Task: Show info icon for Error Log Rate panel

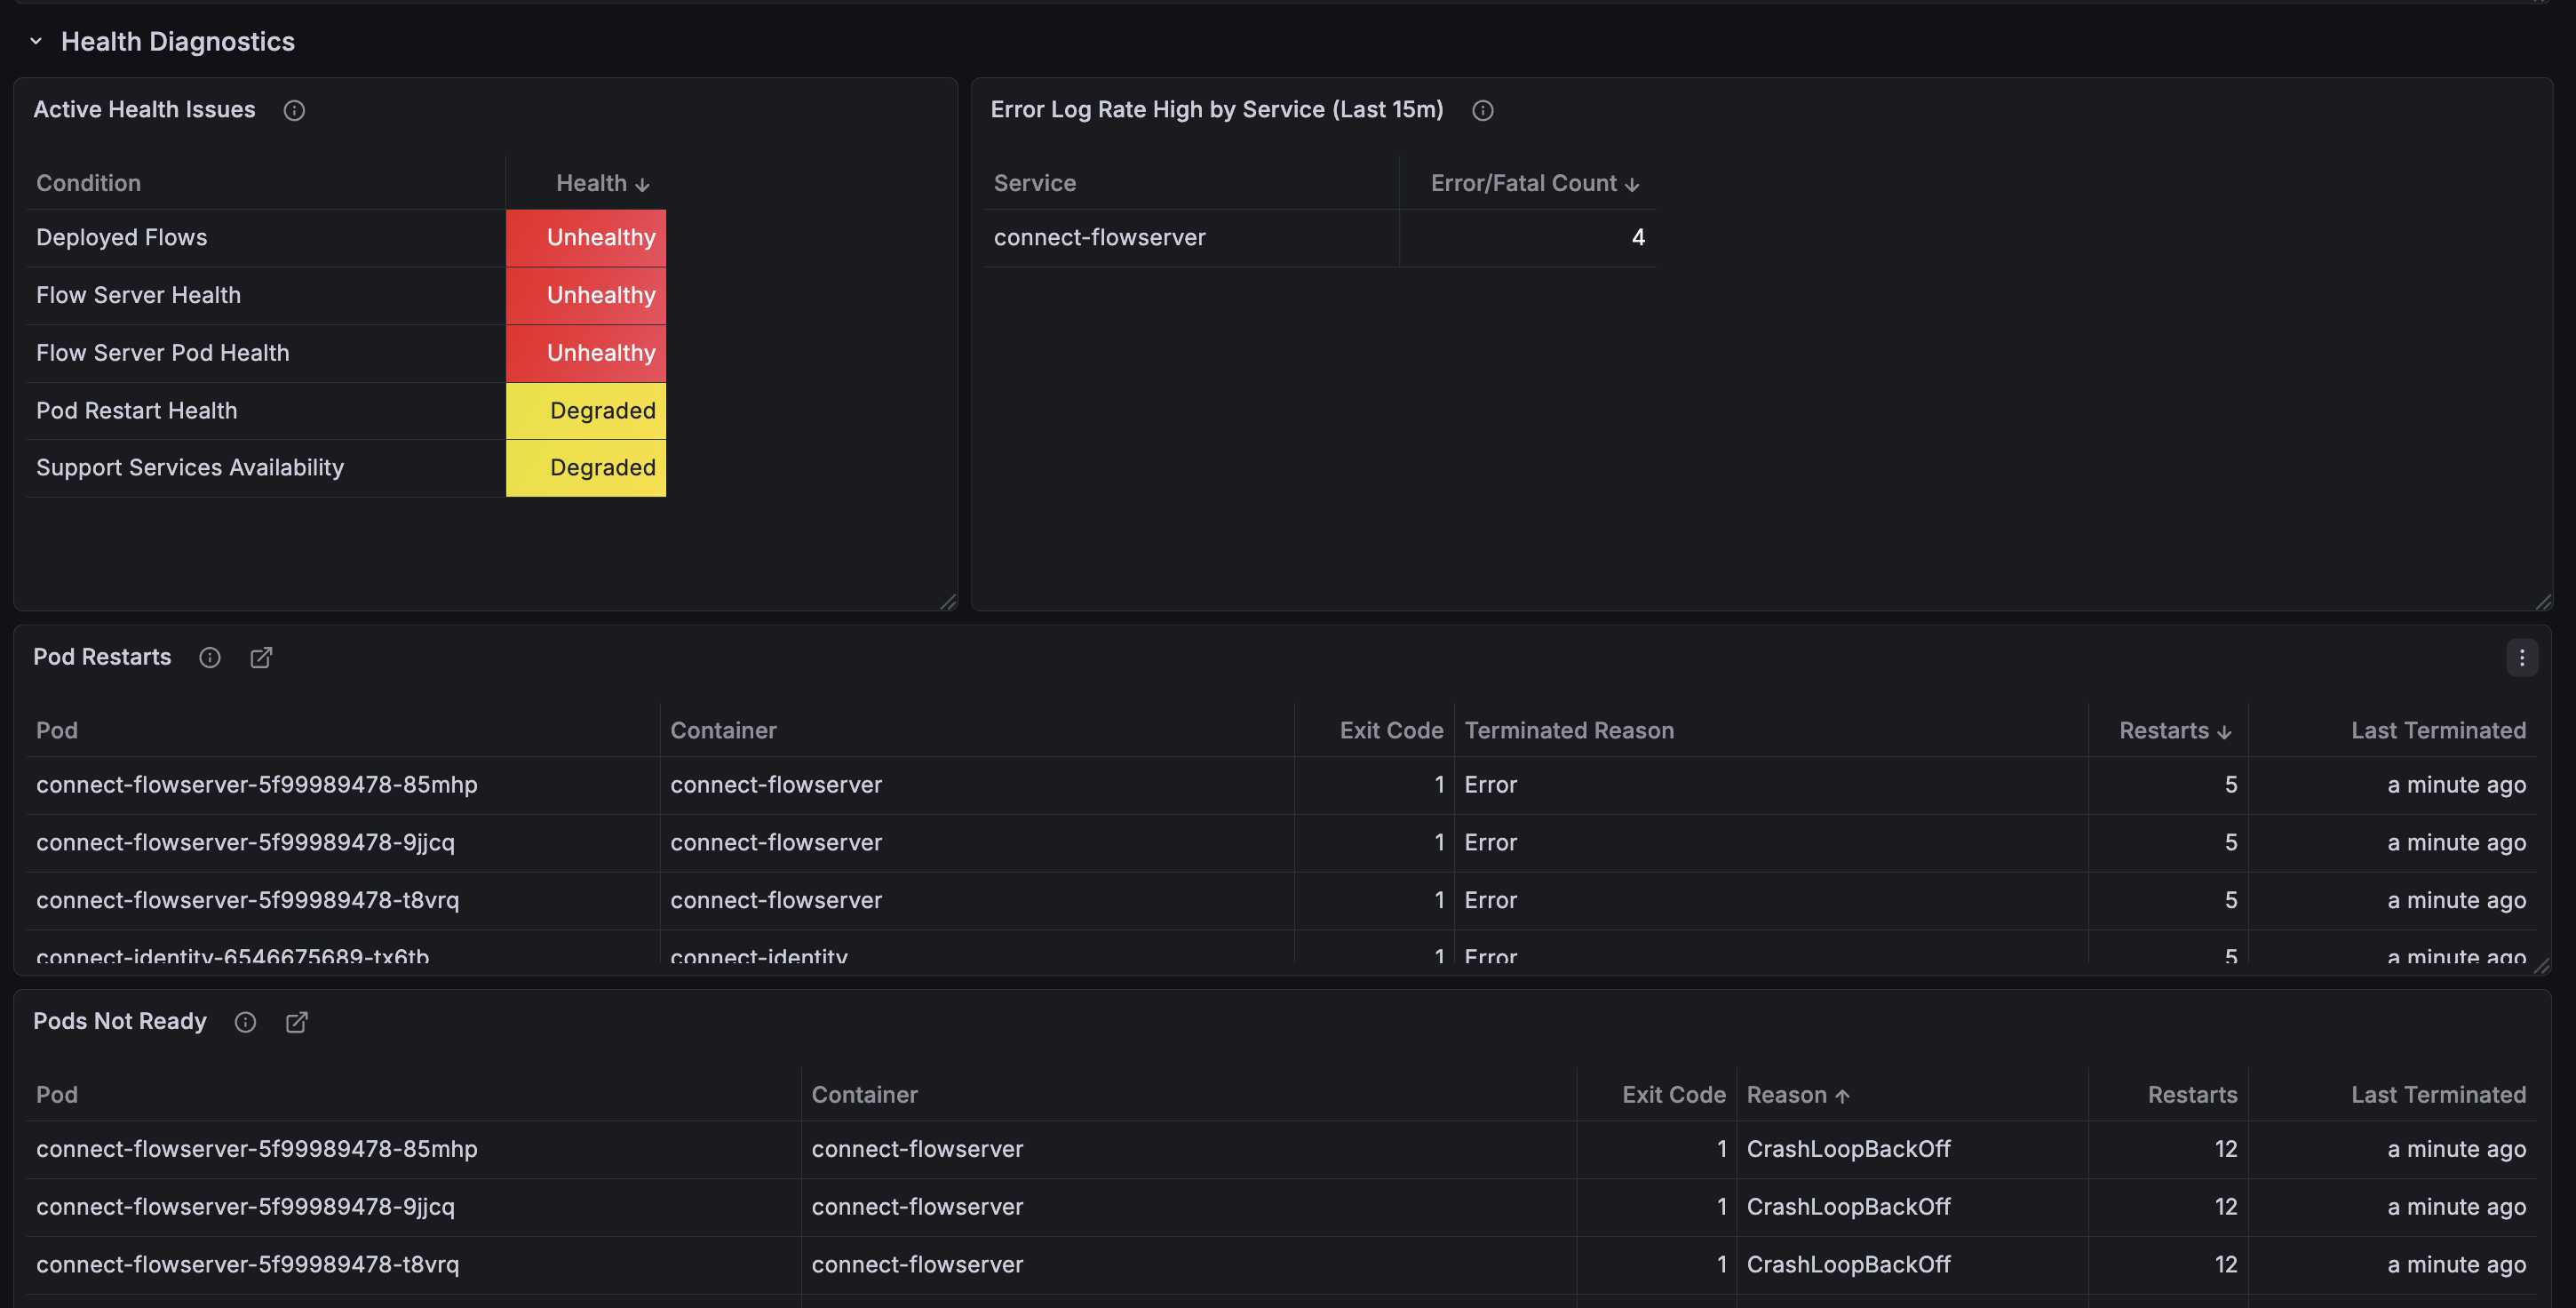Action: coord(1483,110)
